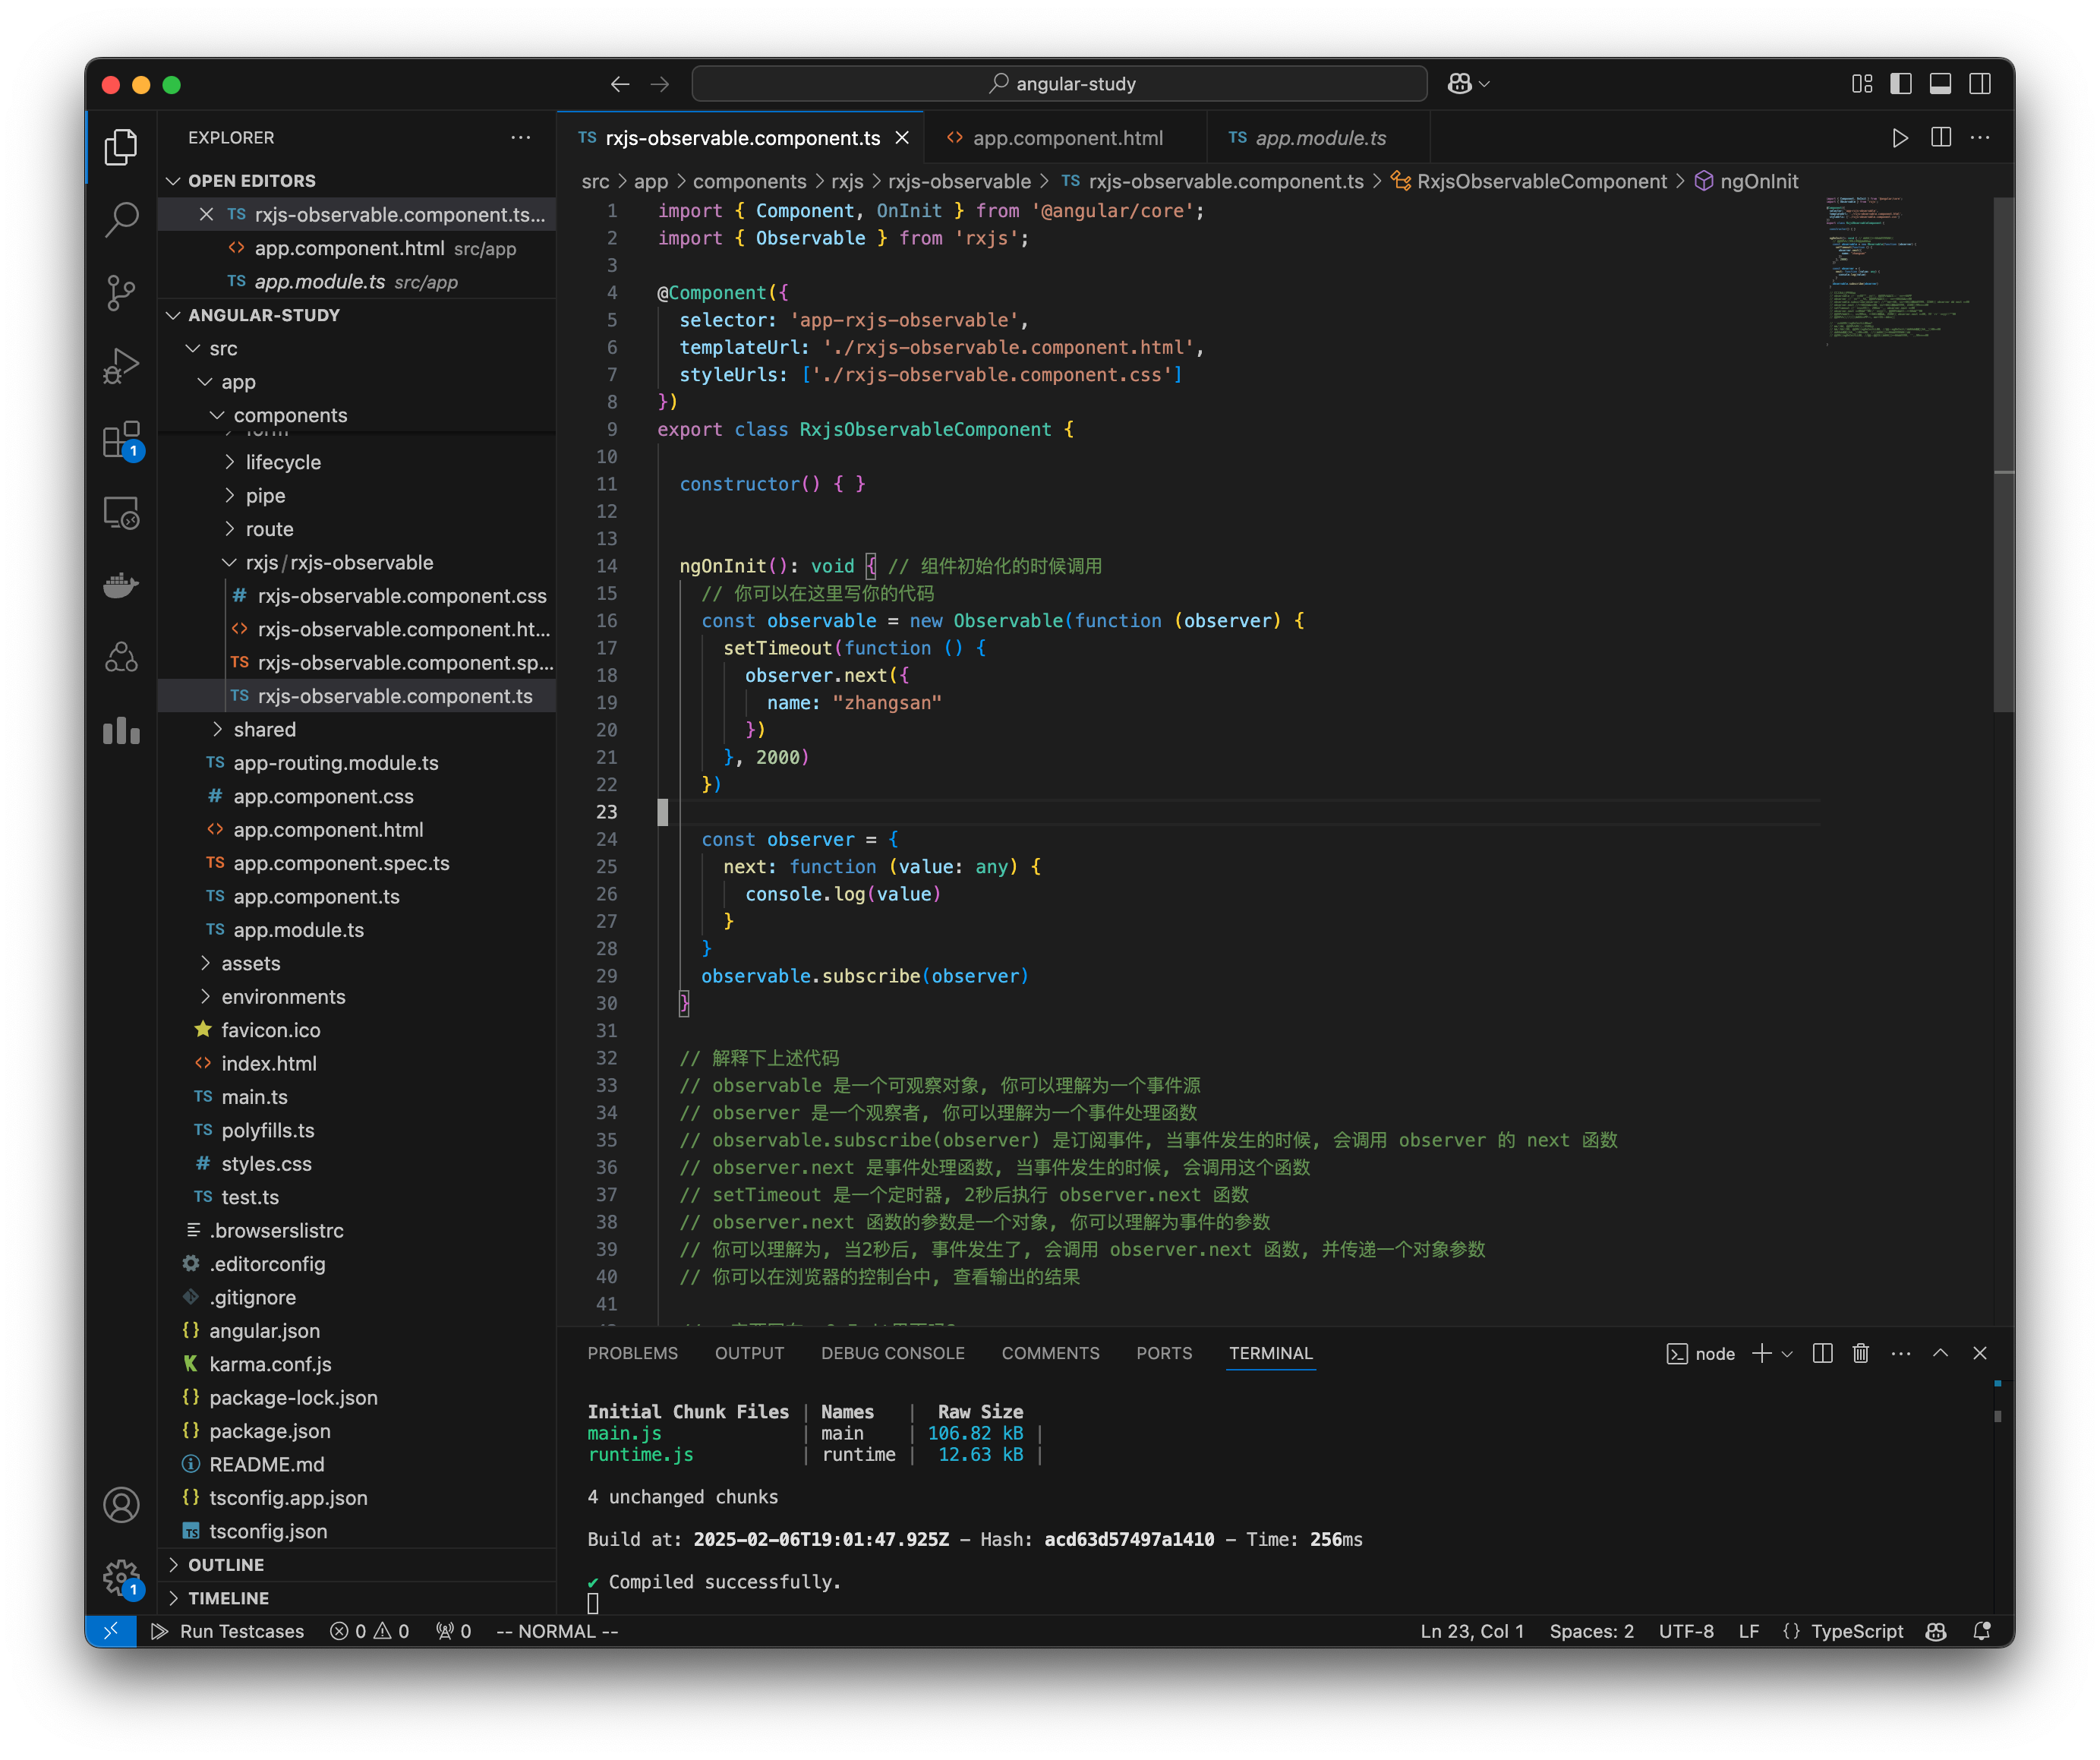This screenshot has height=1760, width=2100.
Task: Toggle the bottom panel visibility
Action: (1941, 84)
